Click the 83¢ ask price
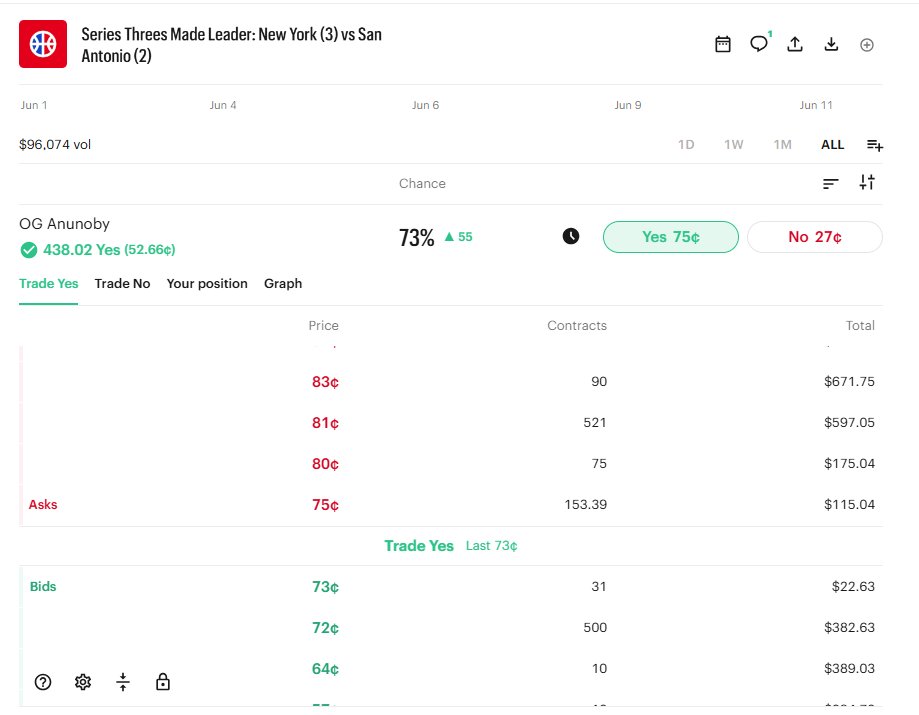 click(x=325, y=382)
